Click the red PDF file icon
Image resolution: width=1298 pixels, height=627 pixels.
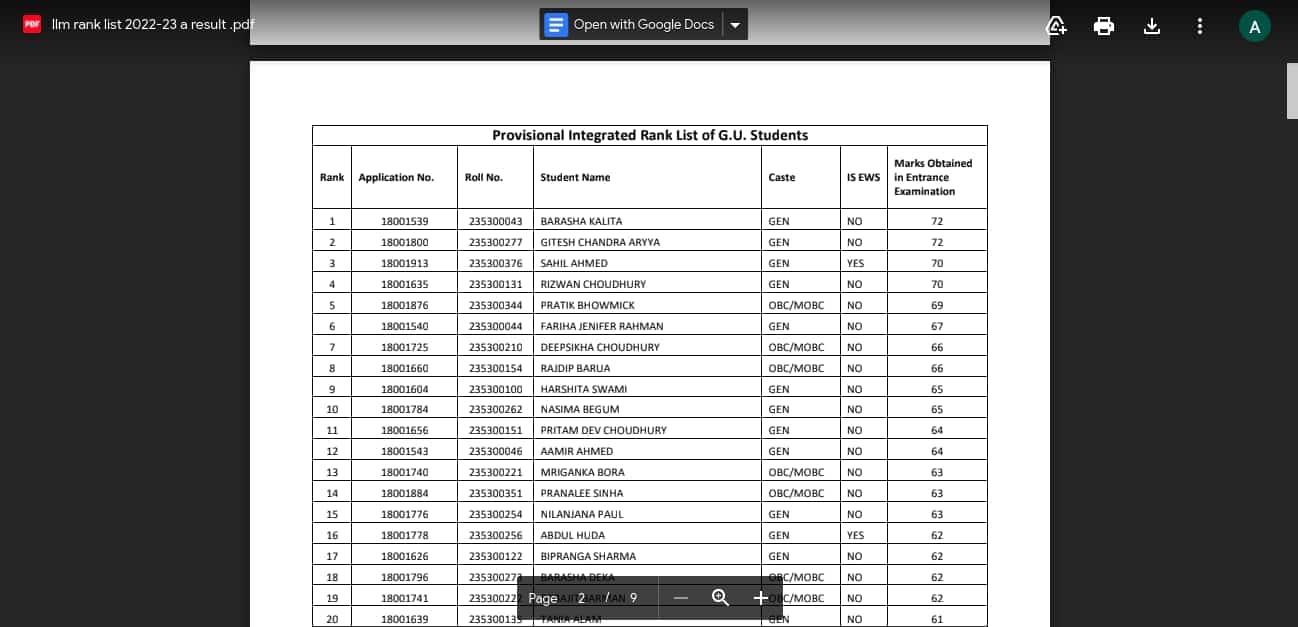click(x=32, y=24)
